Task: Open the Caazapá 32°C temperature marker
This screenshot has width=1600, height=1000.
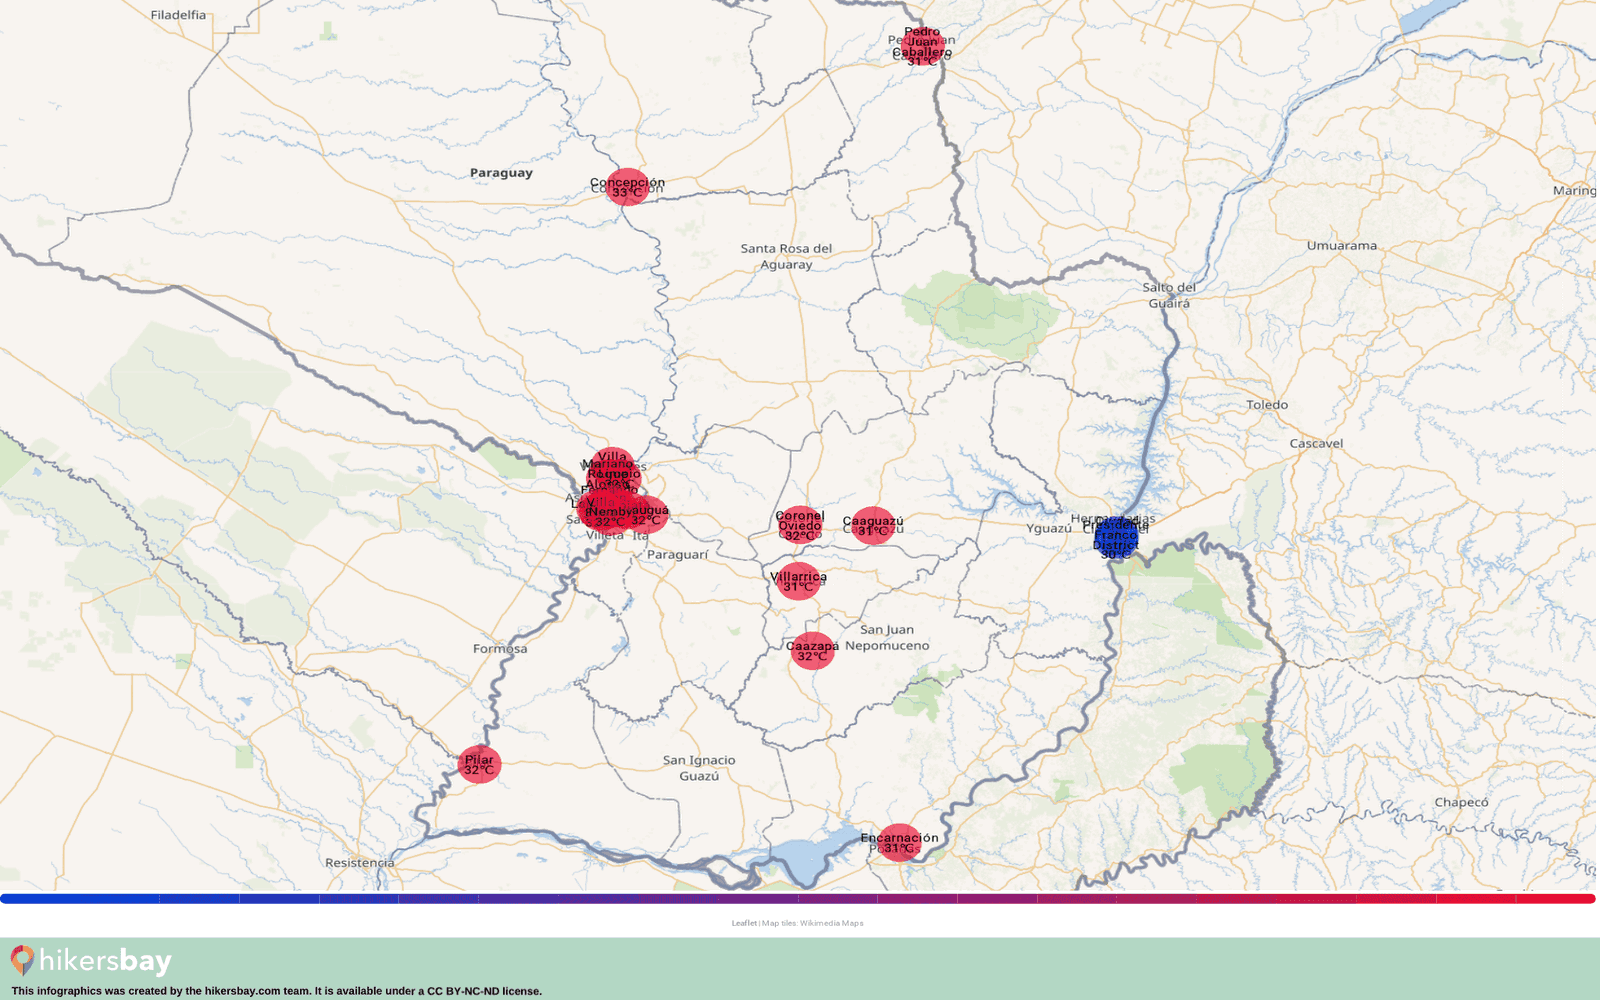Action: coord(812,651)
